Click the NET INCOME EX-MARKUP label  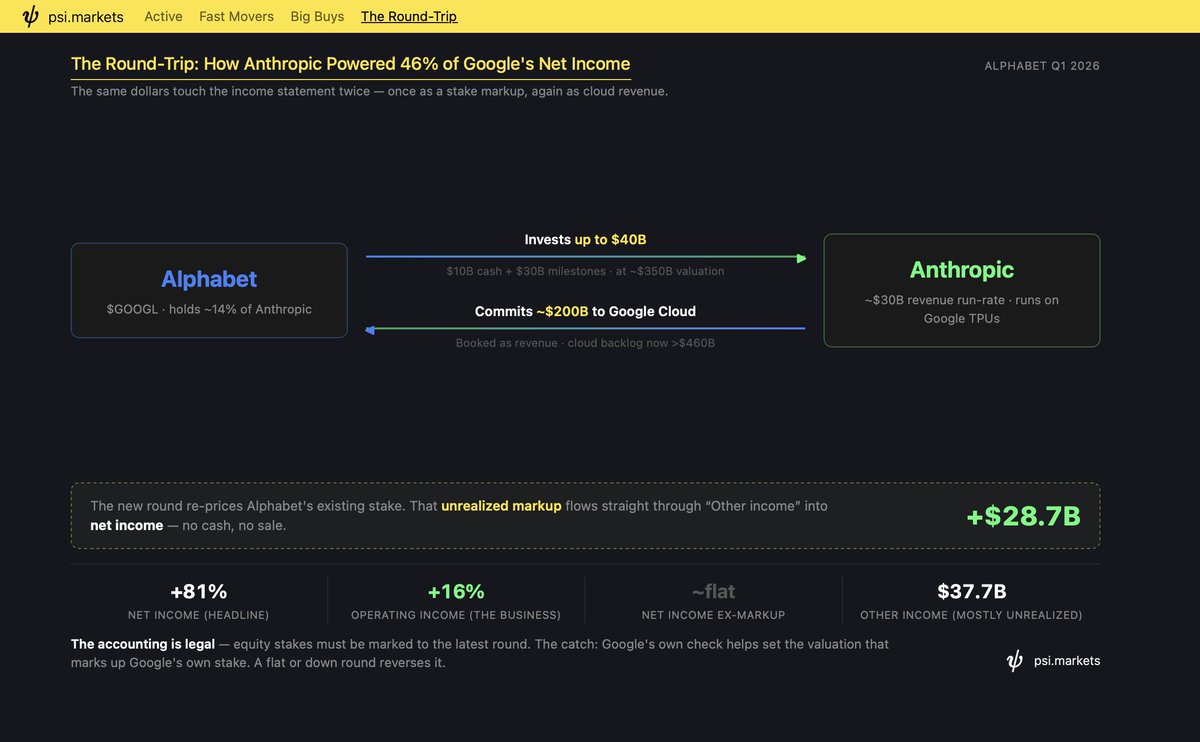tap(713, 615)
